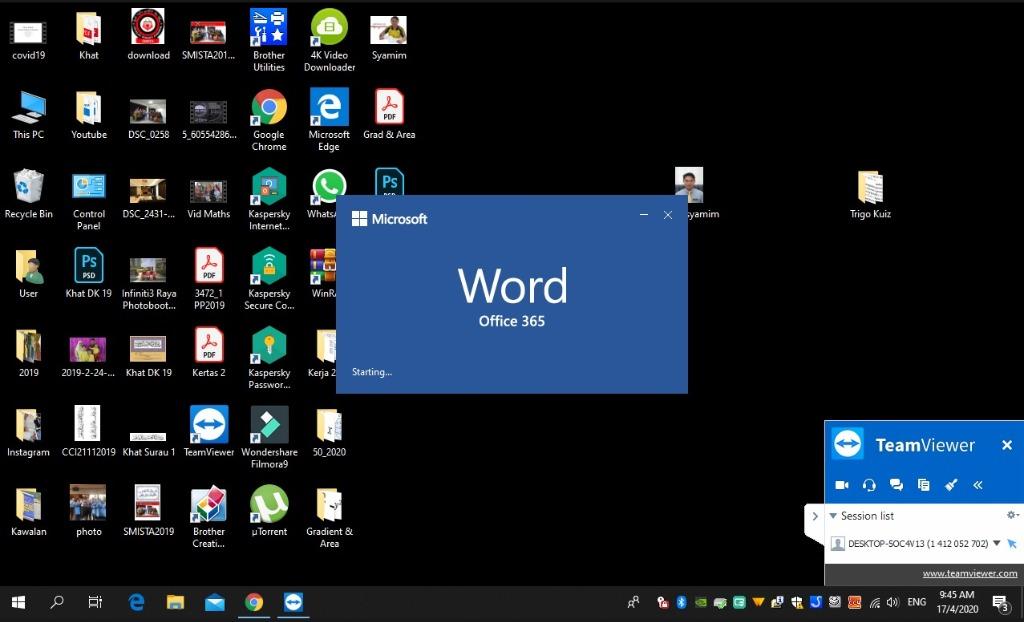Screen dimensions: 1024x622
Task: Click the volume speaker icon in tray
Action: (x=891, y=602)
